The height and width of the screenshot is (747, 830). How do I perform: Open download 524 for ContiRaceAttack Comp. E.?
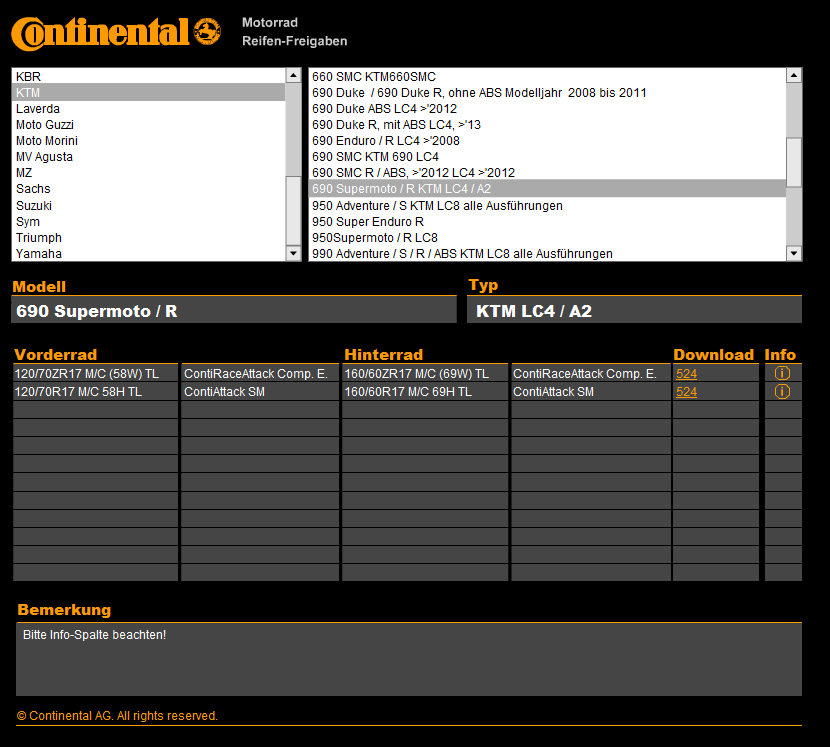click(686, 374)
